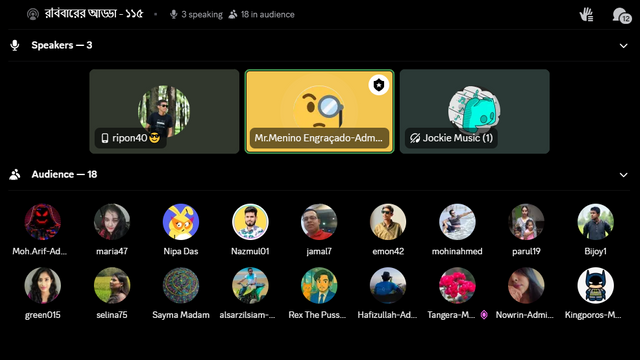Open parul19 audience member avatar
The width and height of the screenshot is (640, 360).
click(x=526, y=222)
